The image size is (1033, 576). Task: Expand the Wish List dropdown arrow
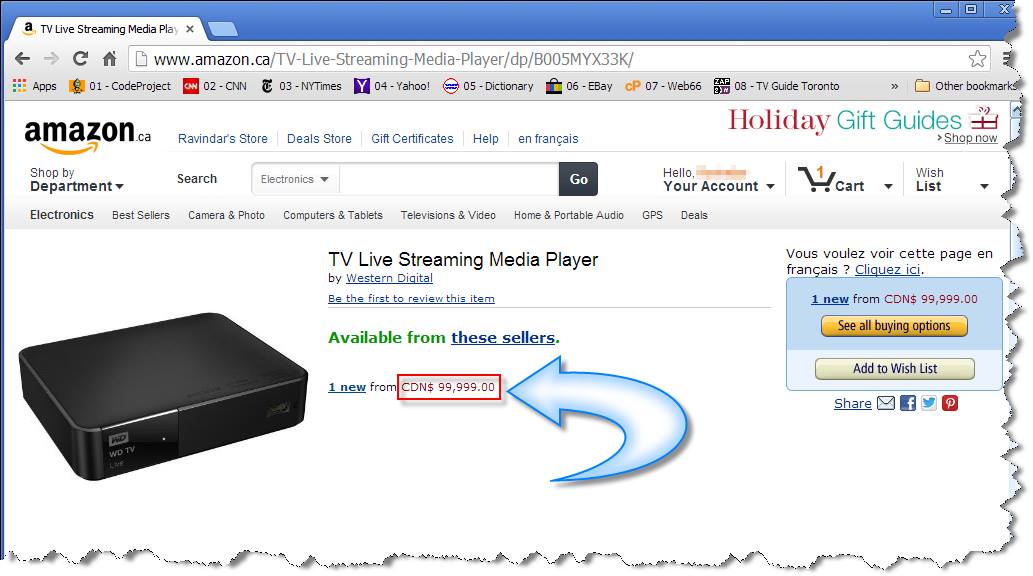(x=984, y=187)
